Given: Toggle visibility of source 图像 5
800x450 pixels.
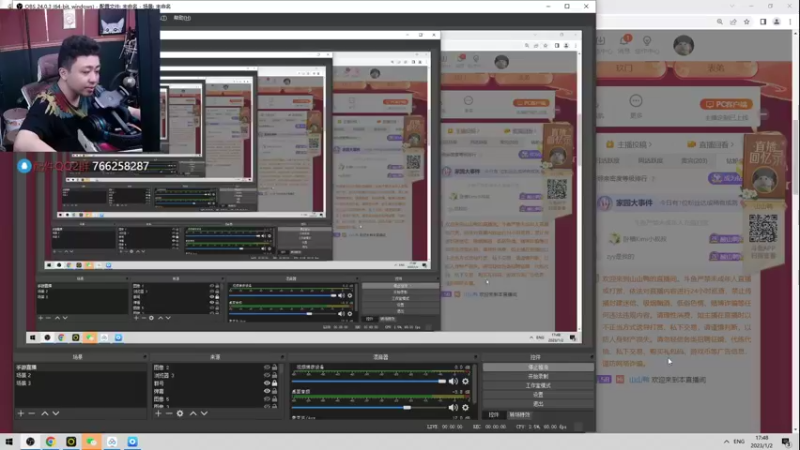Looking at the screenshot, I should [x=267, y=399].
